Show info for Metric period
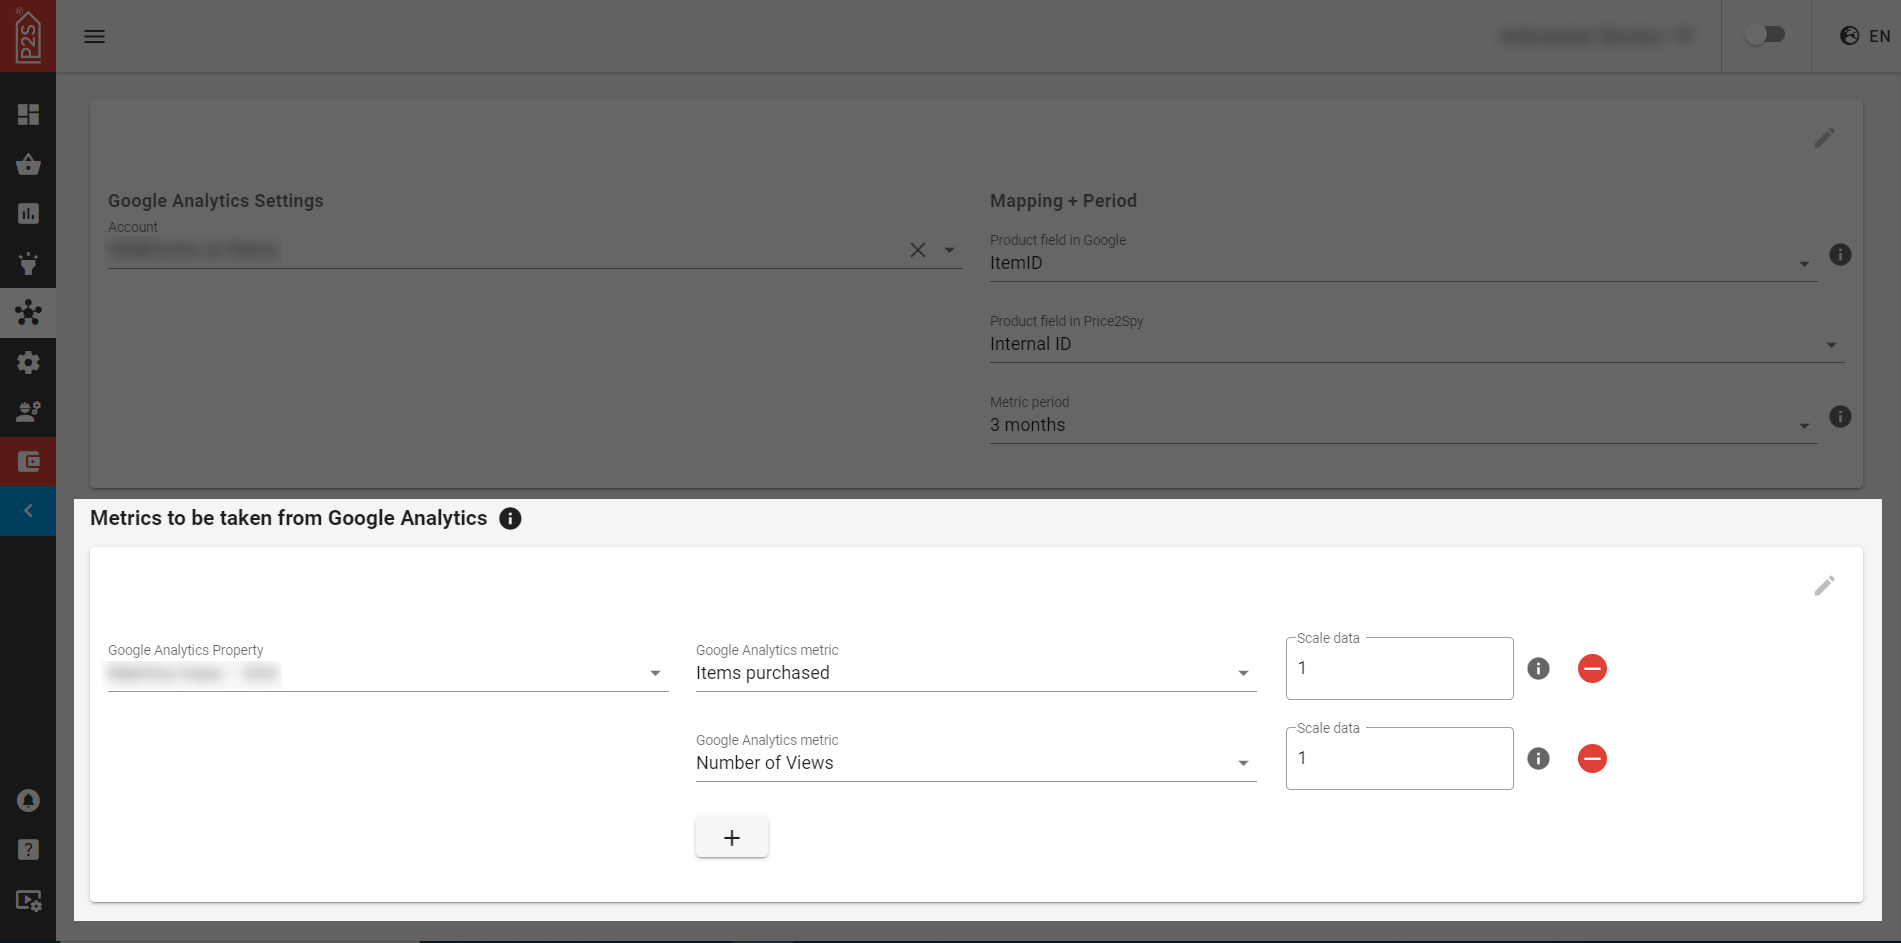The image size is (1901, 943). (1840, 417)
